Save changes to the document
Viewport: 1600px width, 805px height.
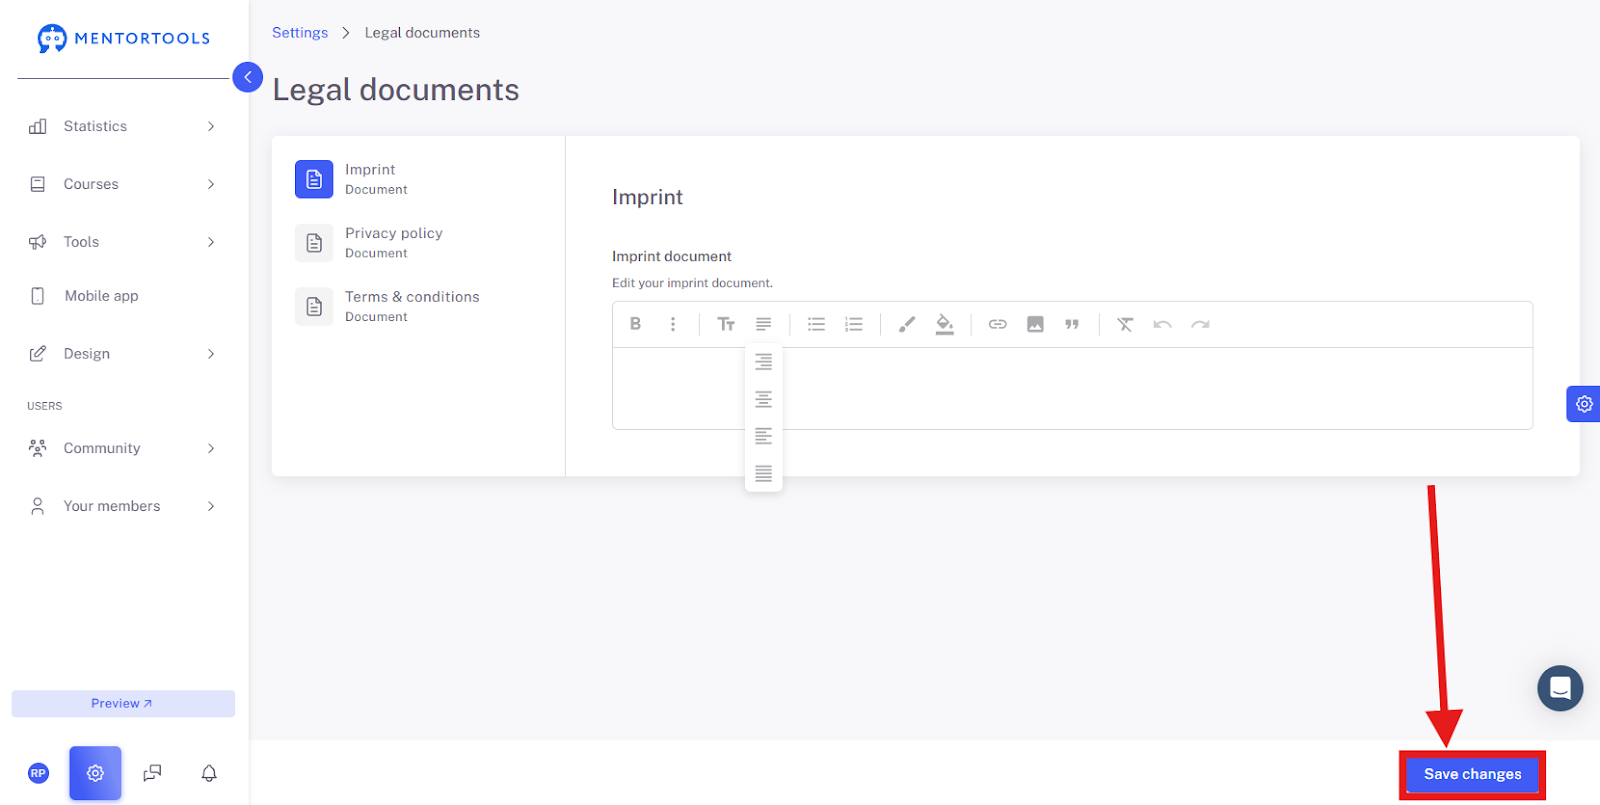tap(1472, 774)
